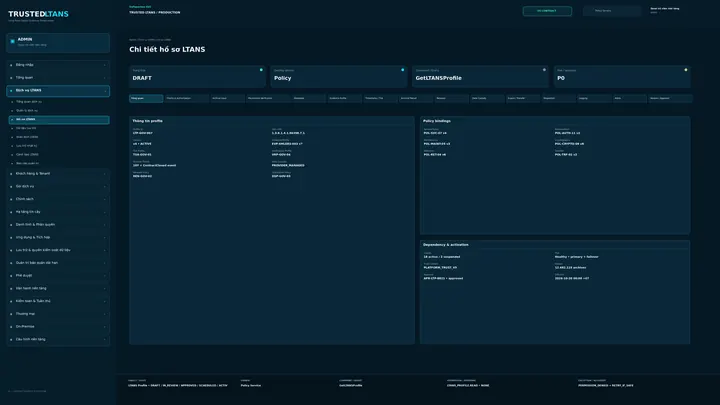Switch to the Renewal tab
Image resolution: width=720 pixels, height=405 pixels.
pyautogui.click(x=452, y=98)
